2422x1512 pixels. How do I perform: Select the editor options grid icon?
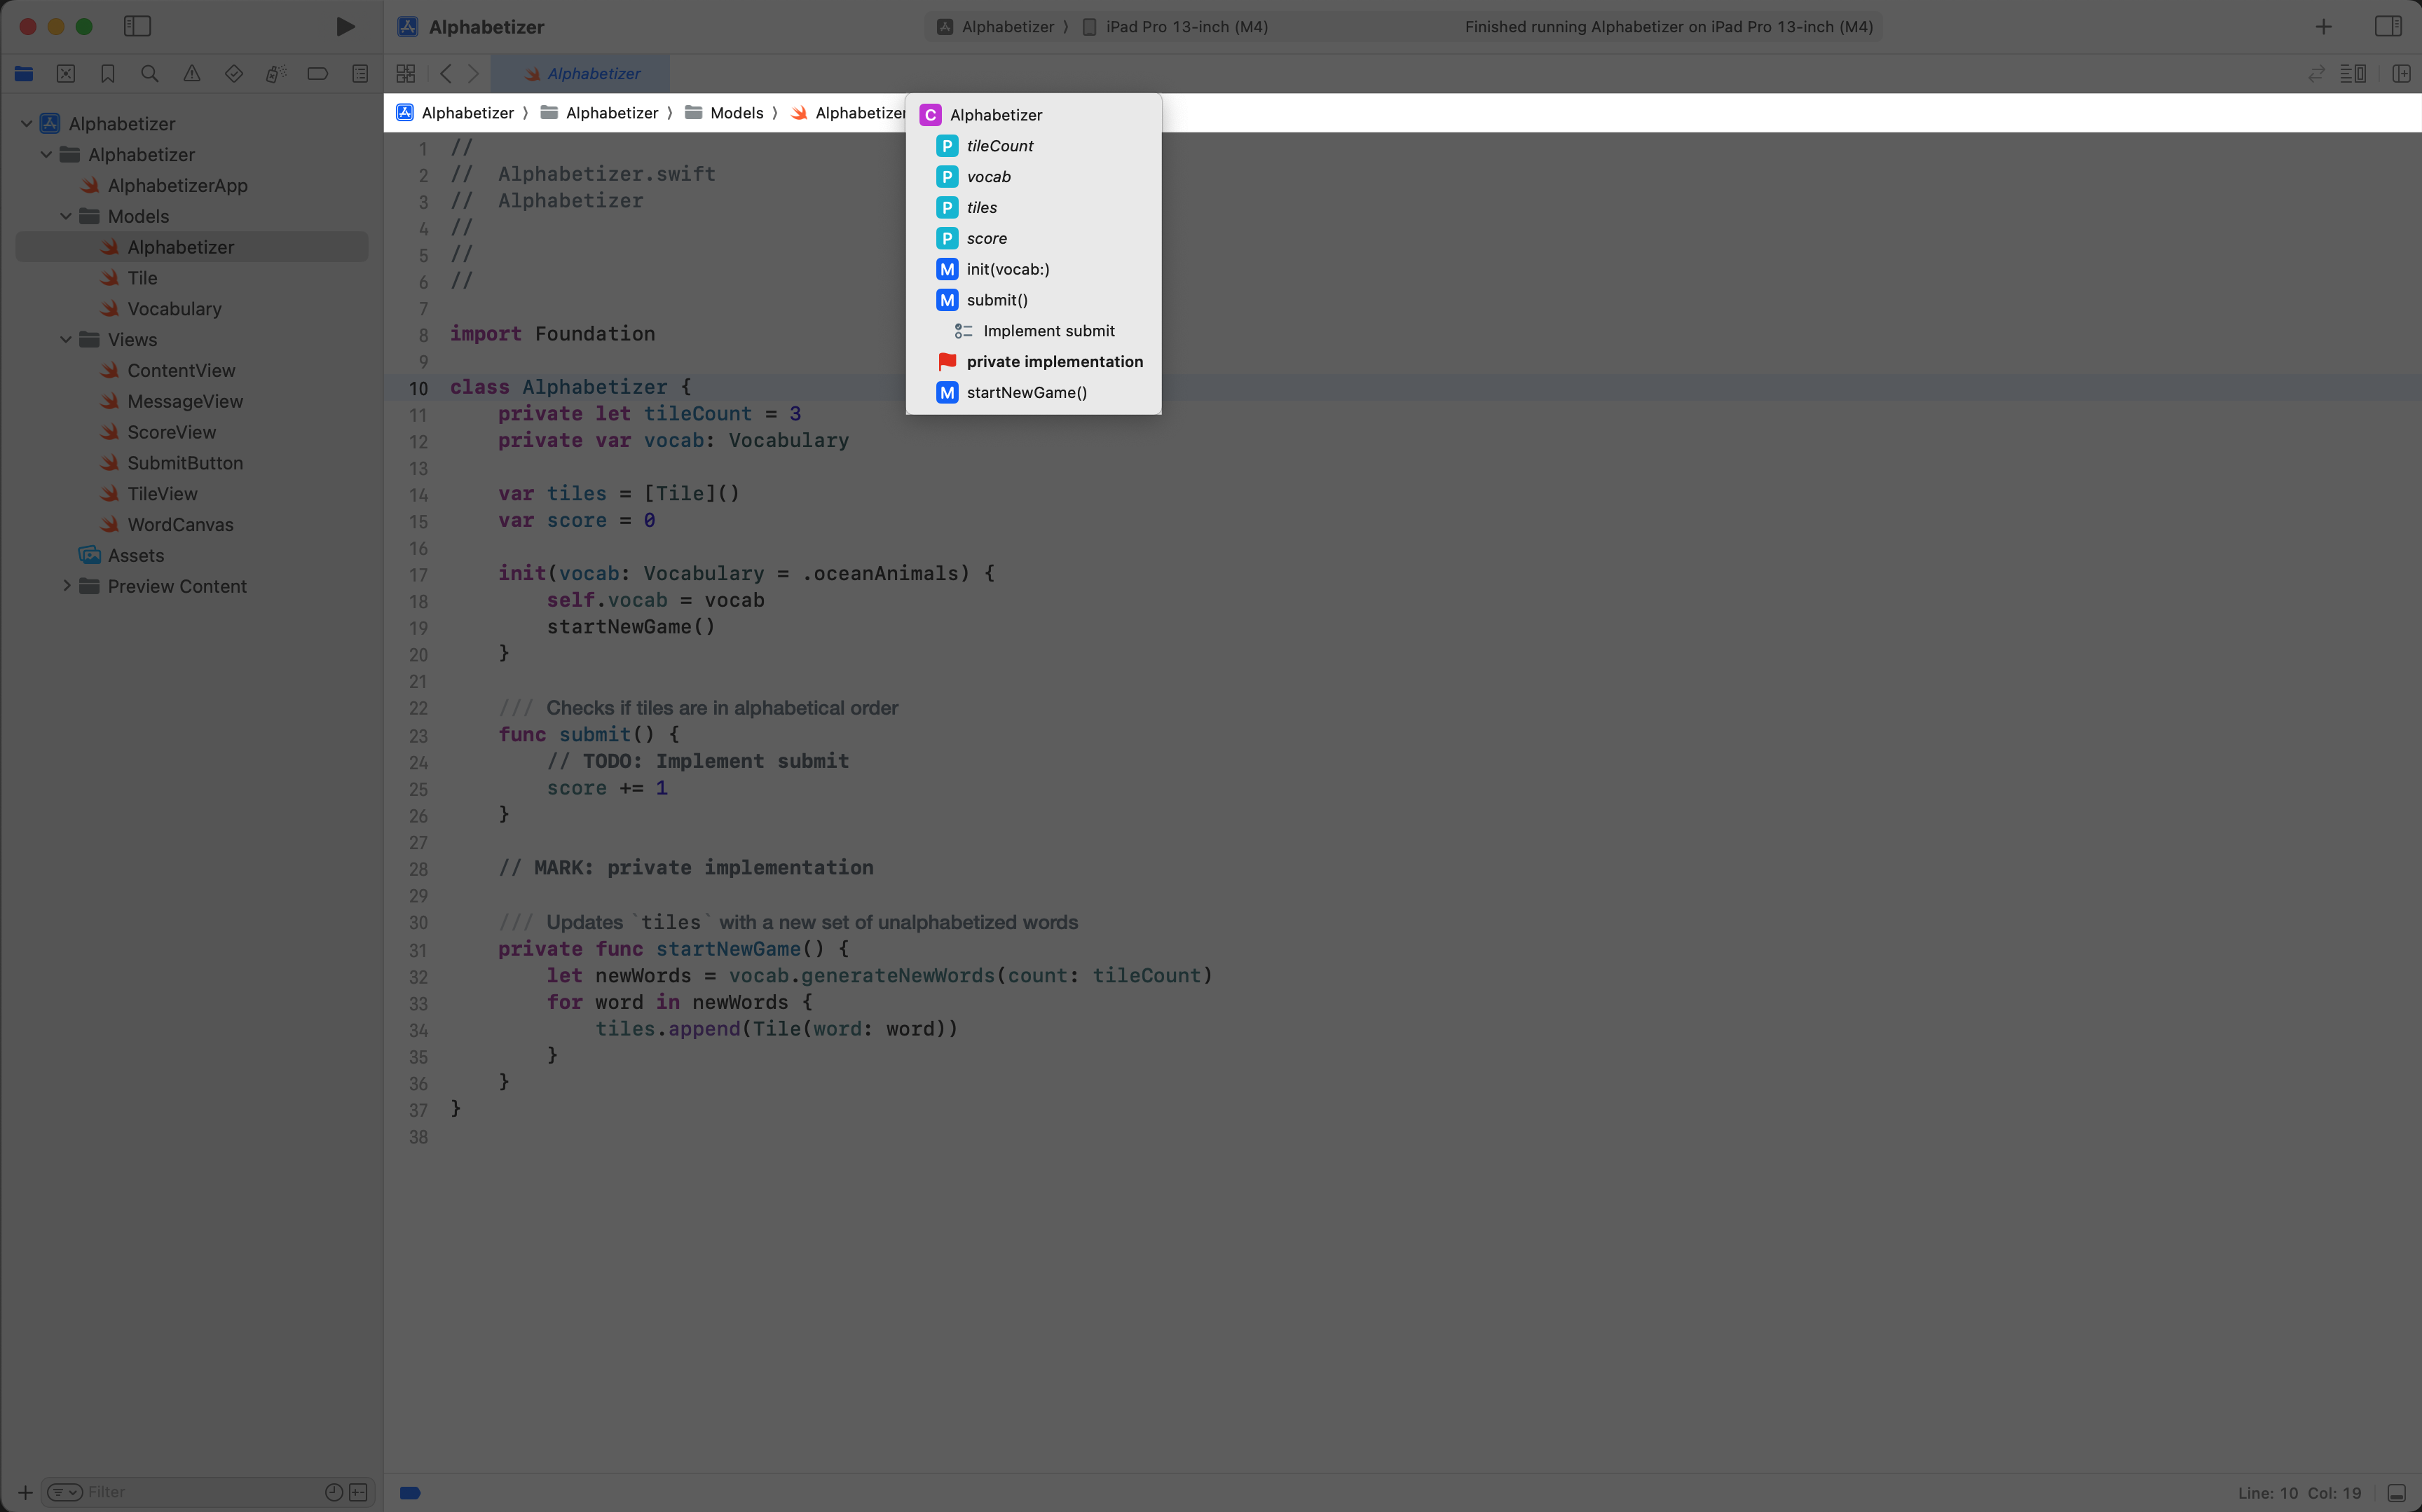(x=406, y=73)
